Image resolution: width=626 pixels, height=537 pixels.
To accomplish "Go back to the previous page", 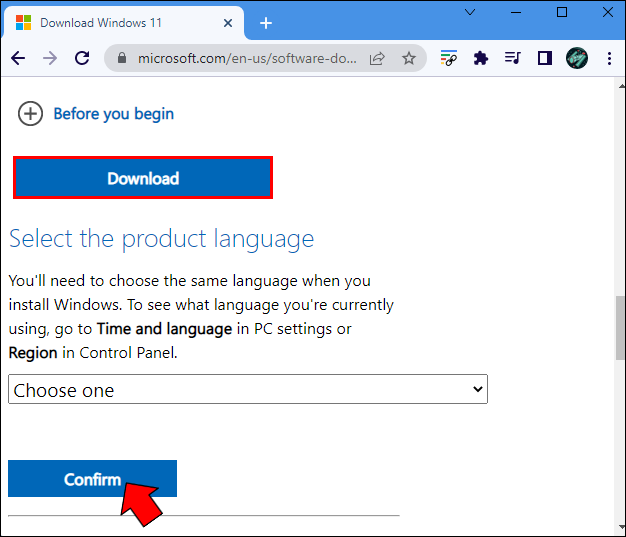I will pyautogui.click(x=18, y=58).
